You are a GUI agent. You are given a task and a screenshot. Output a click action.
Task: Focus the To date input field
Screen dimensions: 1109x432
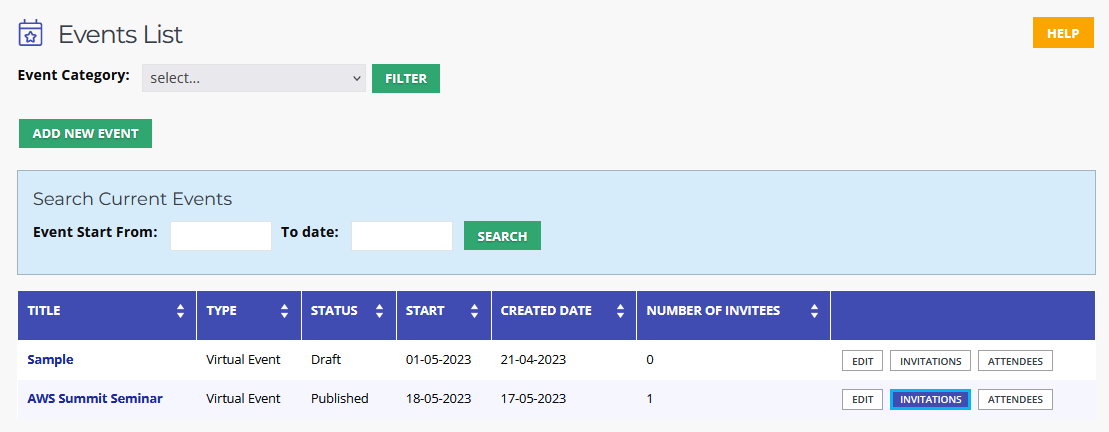(x=402, y=235)
